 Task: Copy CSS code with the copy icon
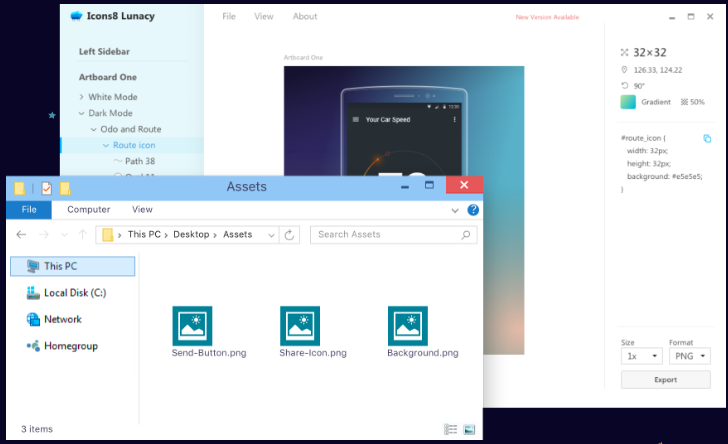[x=707, y=138]
